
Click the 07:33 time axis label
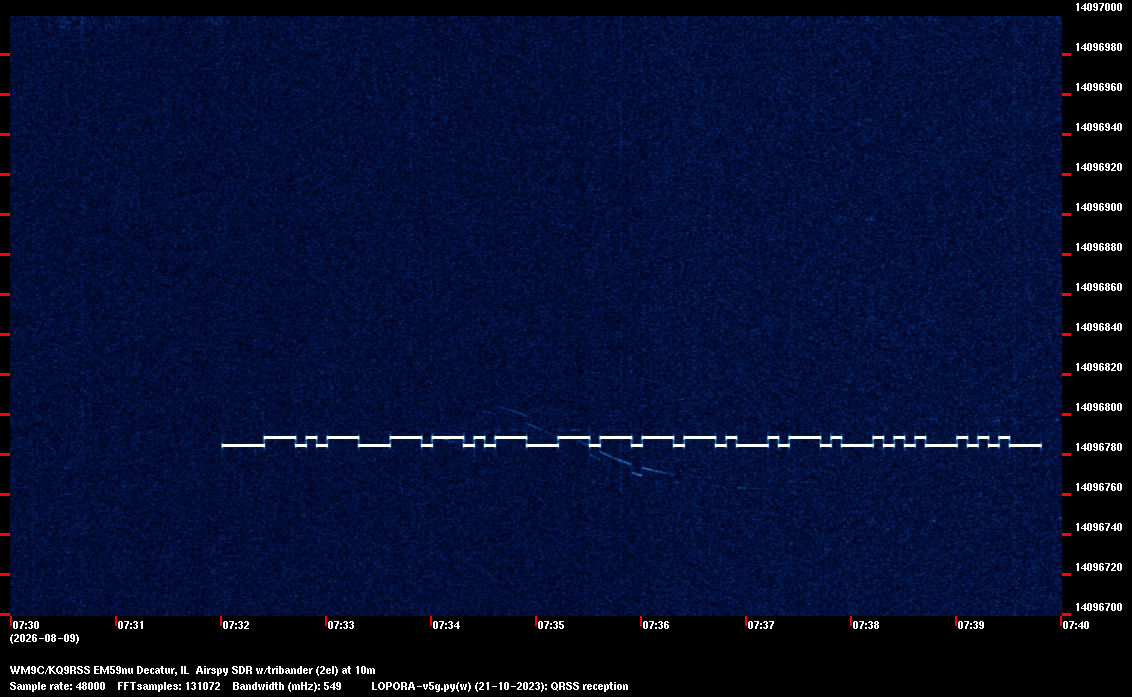(x=341, y=625)
